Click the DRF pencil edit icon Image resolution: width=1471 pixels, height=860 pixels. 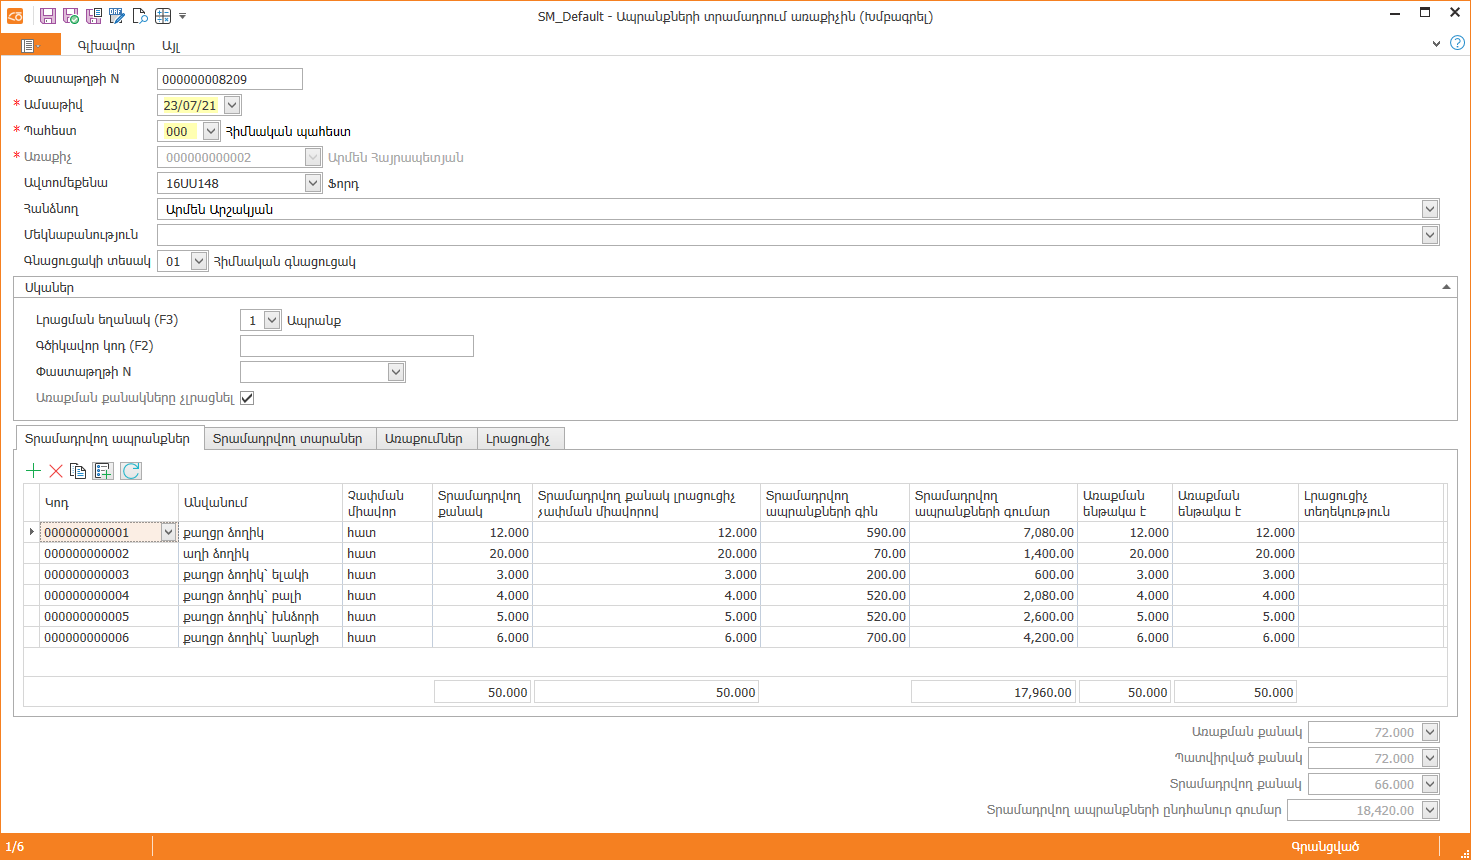(x=117, y=16)
